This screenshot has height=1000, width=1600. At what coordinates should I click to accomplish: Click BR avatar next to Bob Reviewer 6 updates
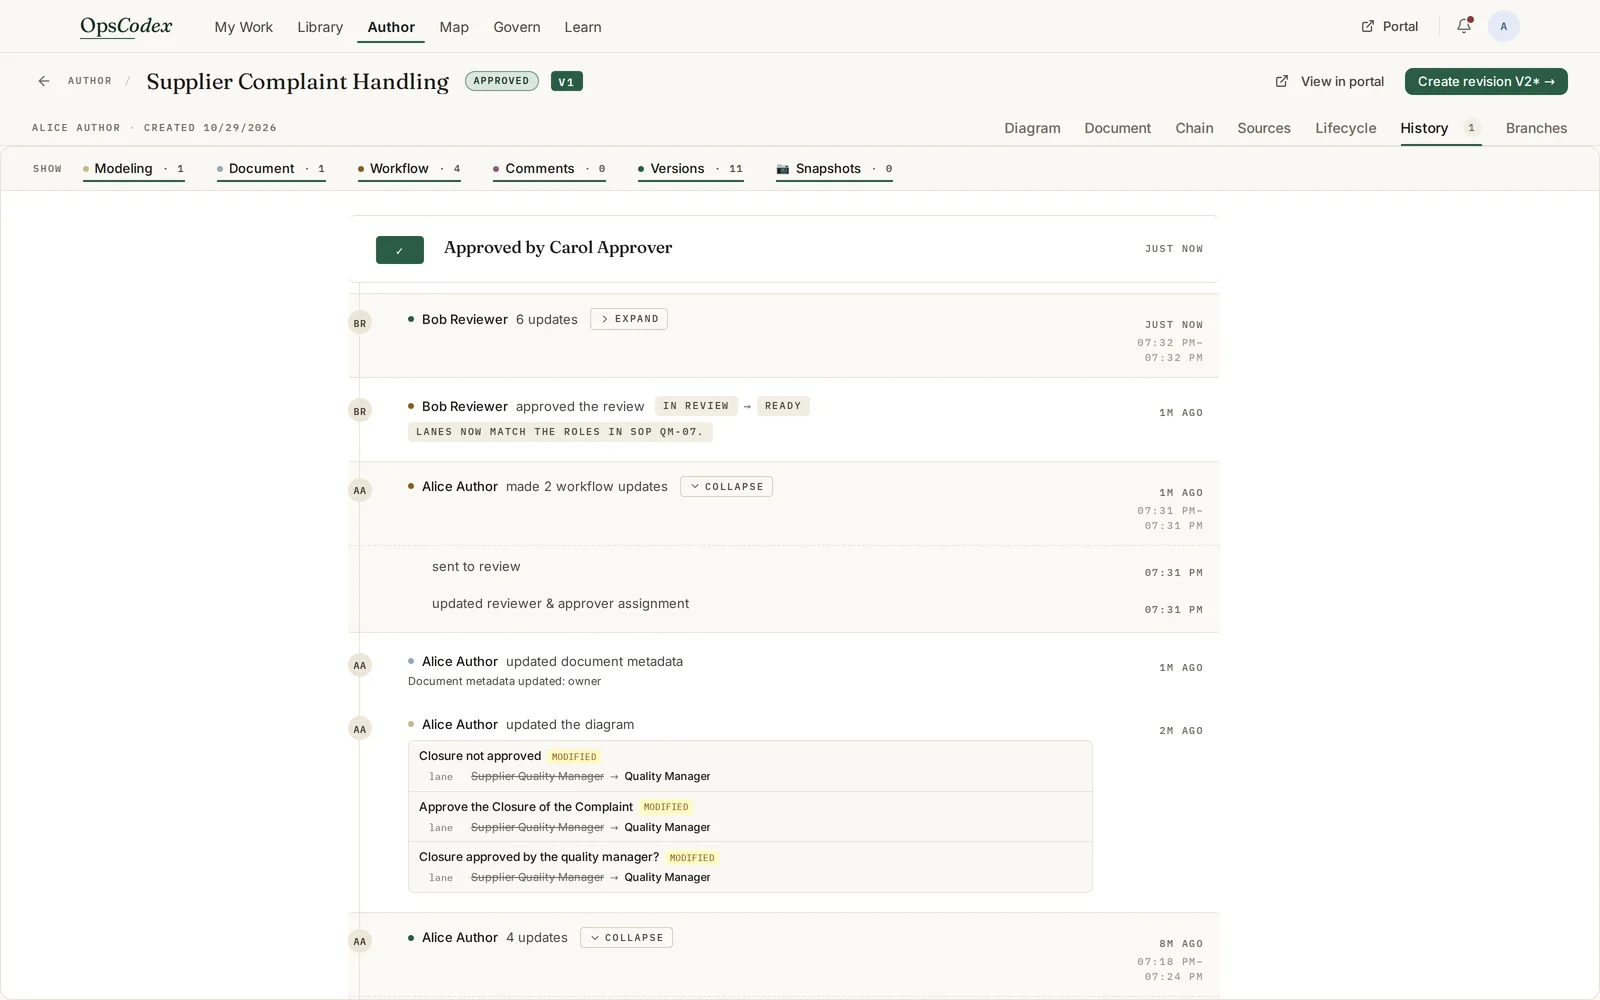360,323
